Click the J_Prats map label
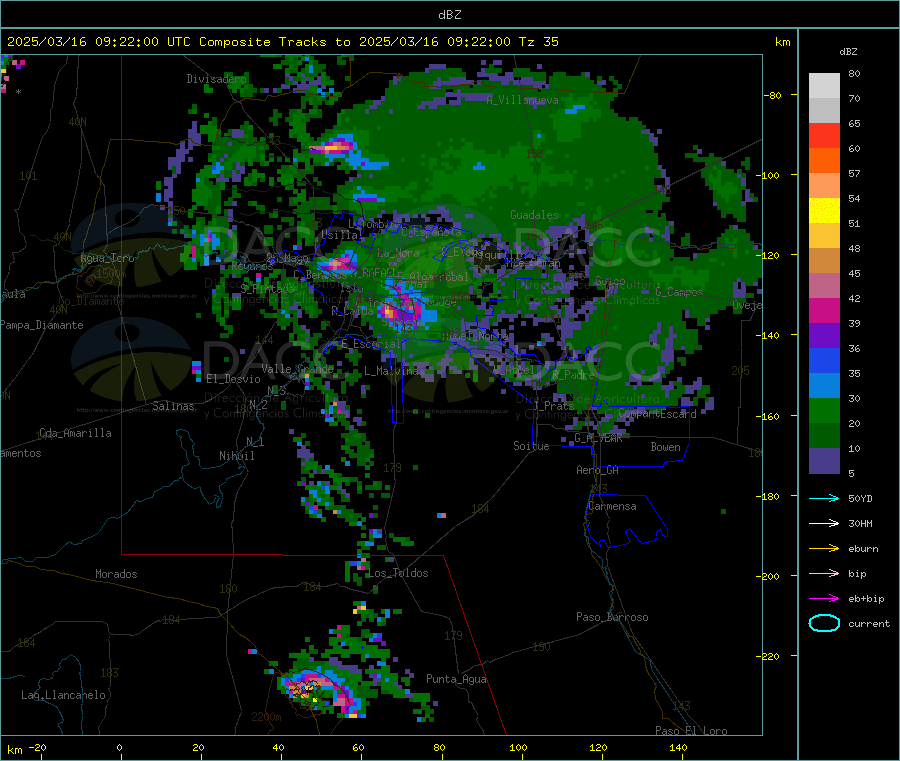900x761 pixels. pos(553,405)
